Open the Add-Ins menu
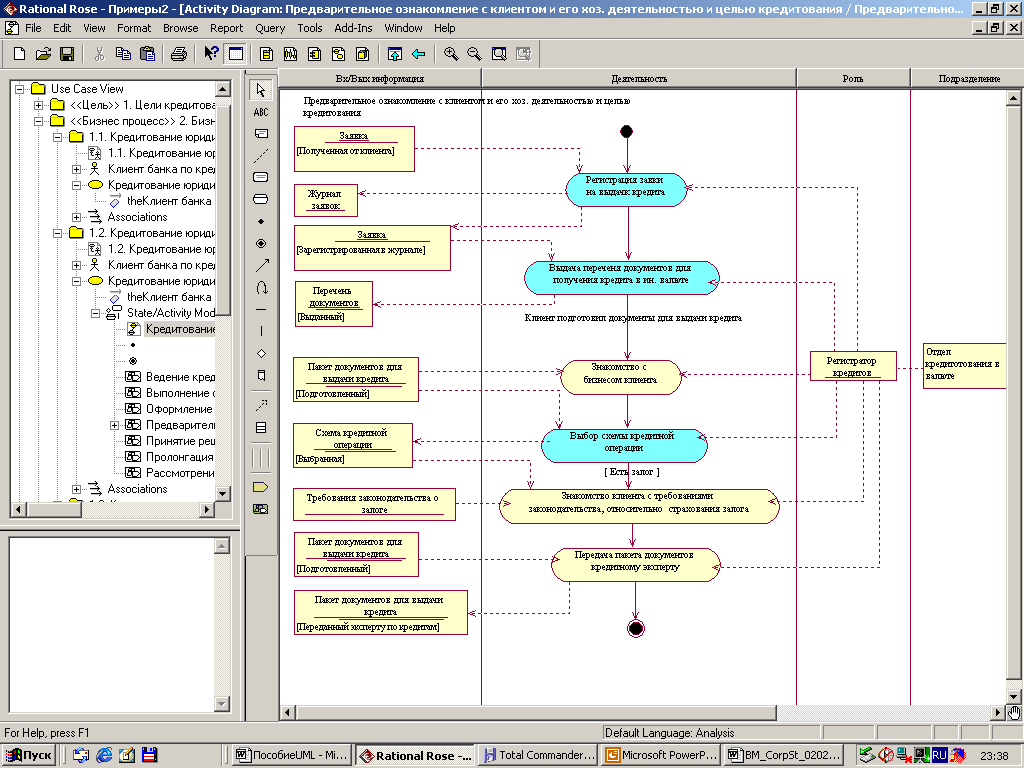Image resolution: width=1024 pixels, height=768 pixels. pos(353,28)
